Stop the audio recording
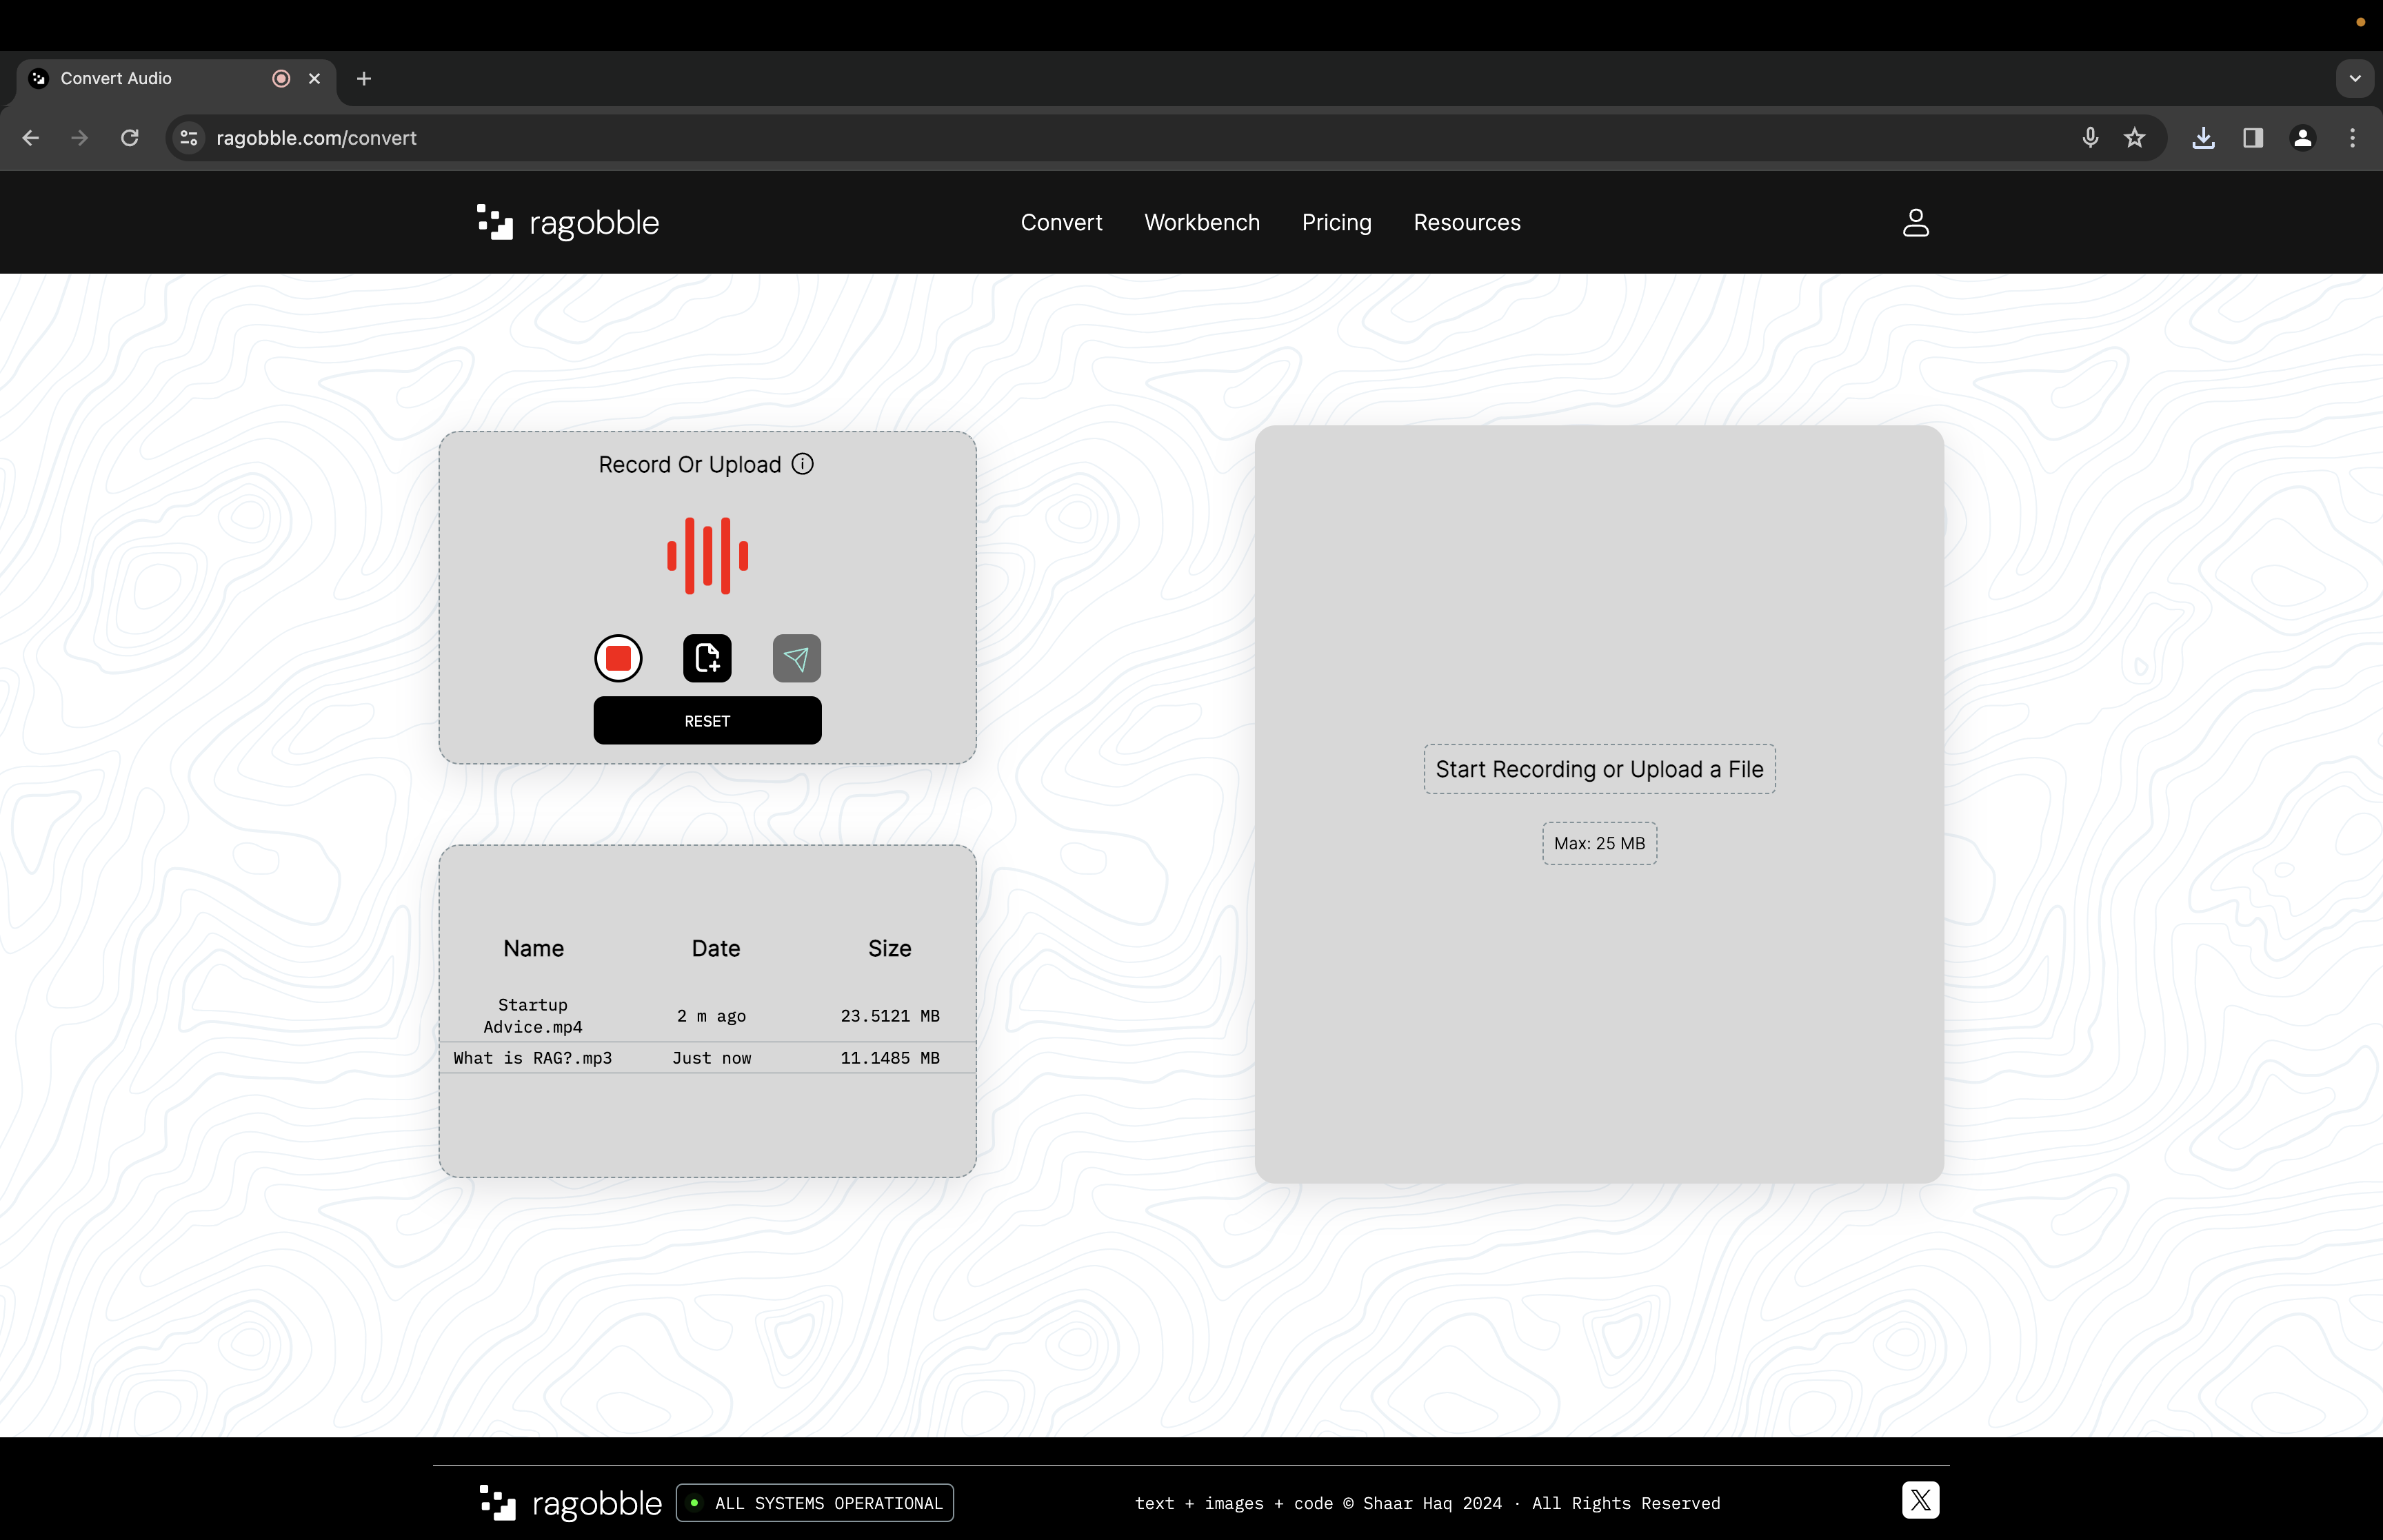This screenshot has height=1540, width=2383. pyautogui.click(x=618, y=658)
